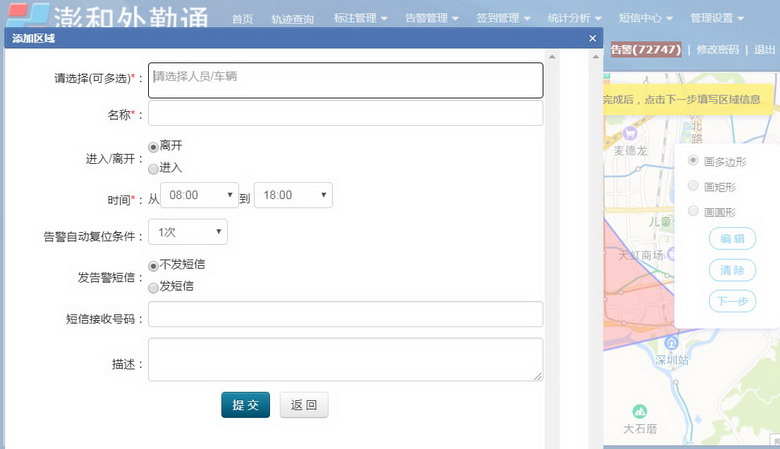Screen dimensions: 780x449
Task: Choose the 不发短信 radio option
Action: click(x=153, y=266)
